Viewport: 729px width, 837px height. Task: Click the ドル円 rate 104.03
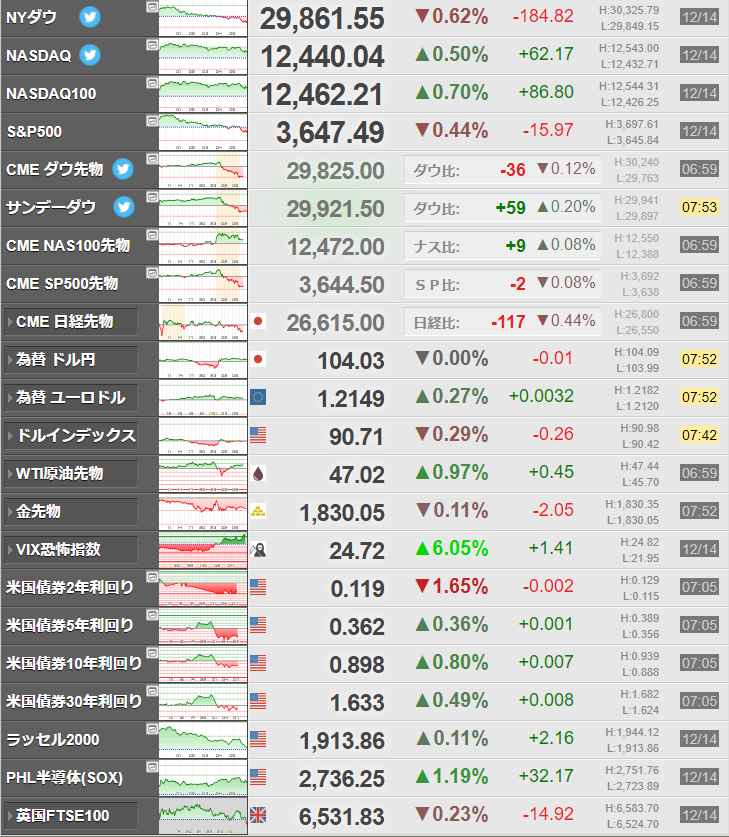coord(351,361)
